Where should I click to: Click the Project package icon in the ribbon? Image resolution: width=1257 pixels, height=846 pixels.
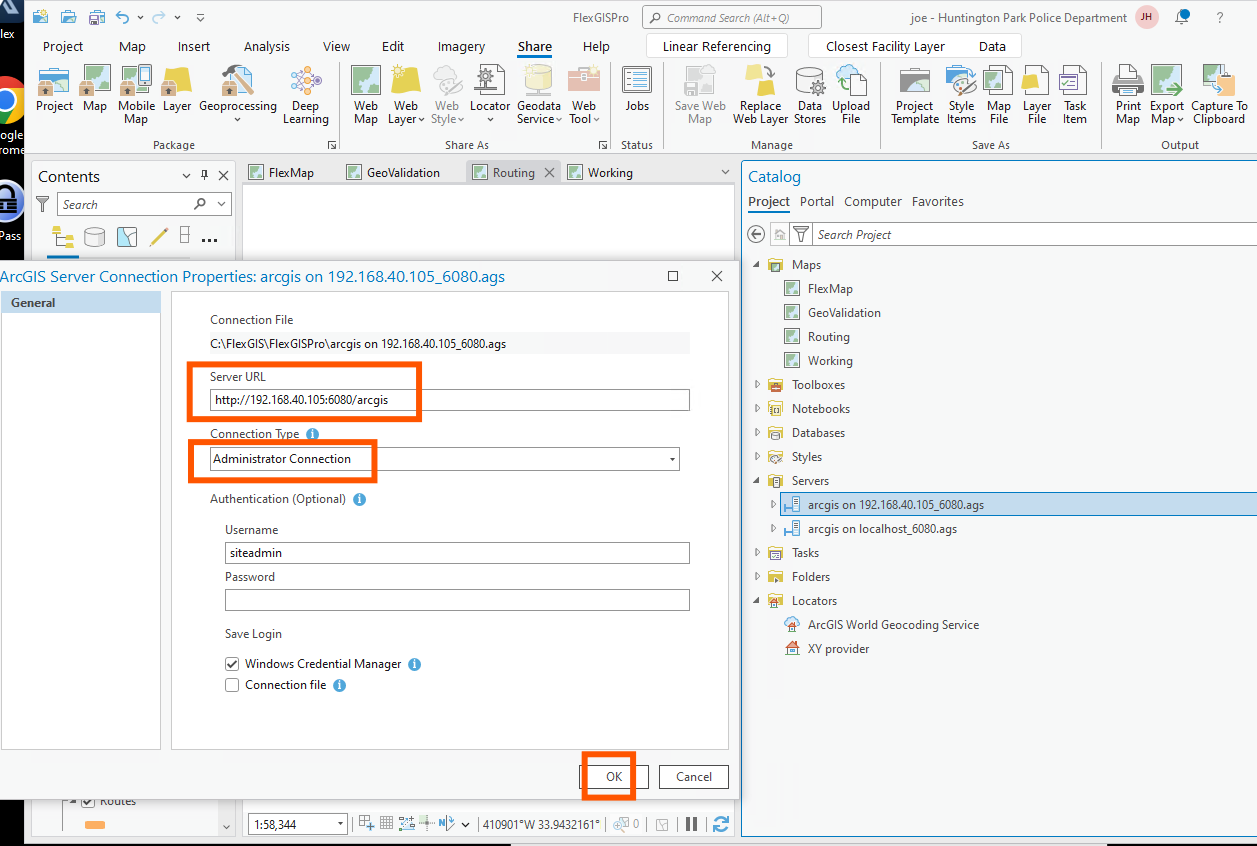pyautogui.click(x=54, y=90)
